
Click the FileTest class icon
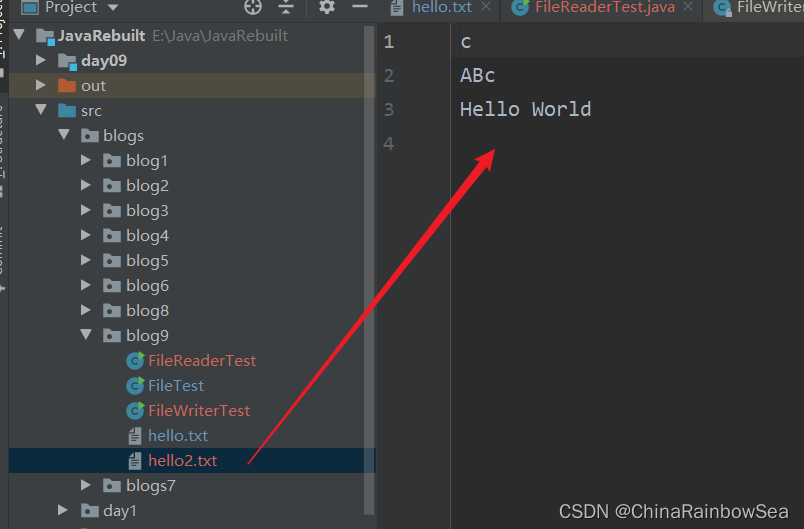pos(135,385)
